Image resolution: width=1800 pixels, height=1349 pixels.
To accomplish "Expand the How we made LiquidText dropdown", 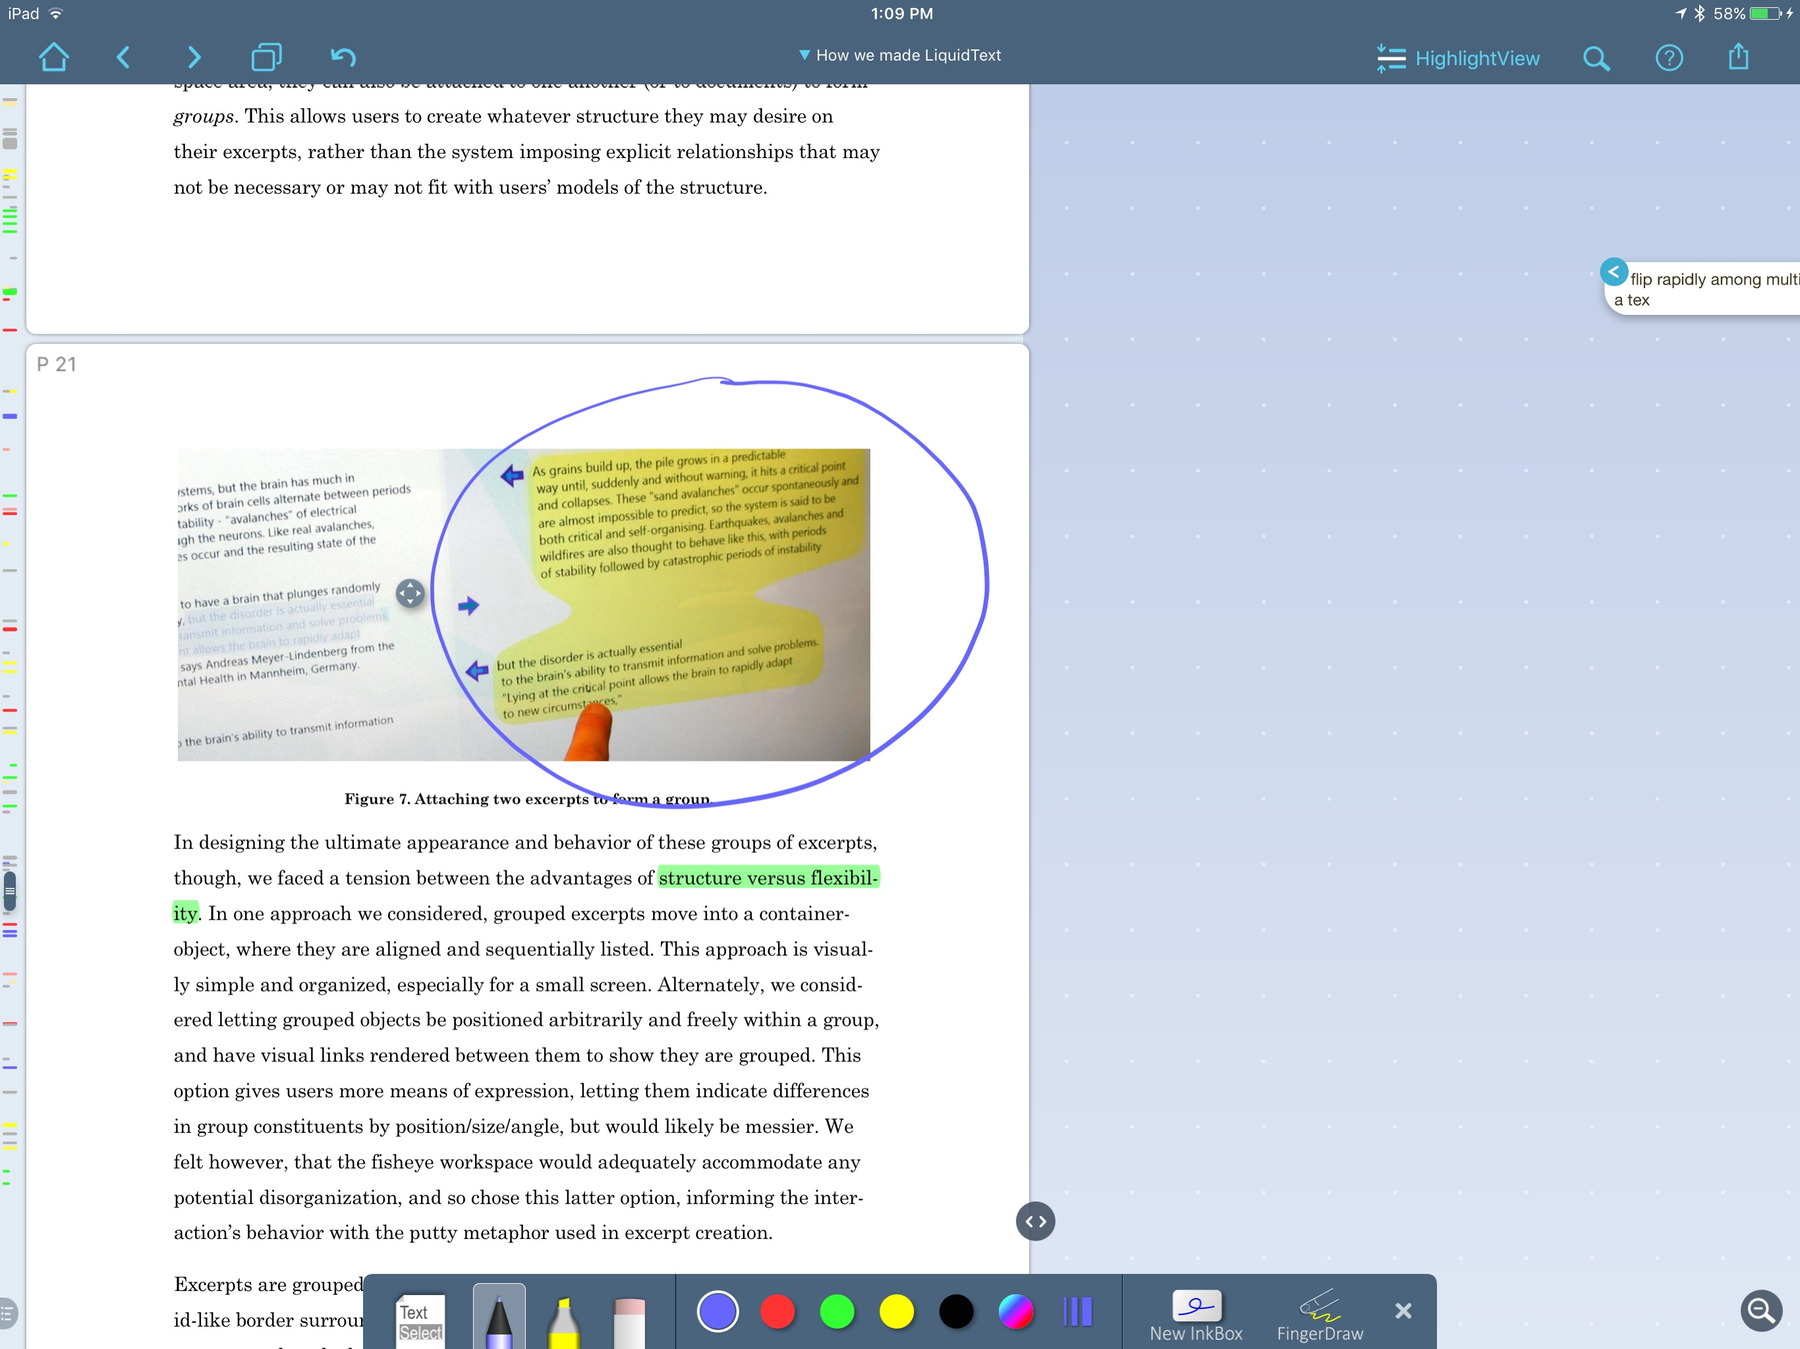I will pyautogui.click(x=900, y=55).
